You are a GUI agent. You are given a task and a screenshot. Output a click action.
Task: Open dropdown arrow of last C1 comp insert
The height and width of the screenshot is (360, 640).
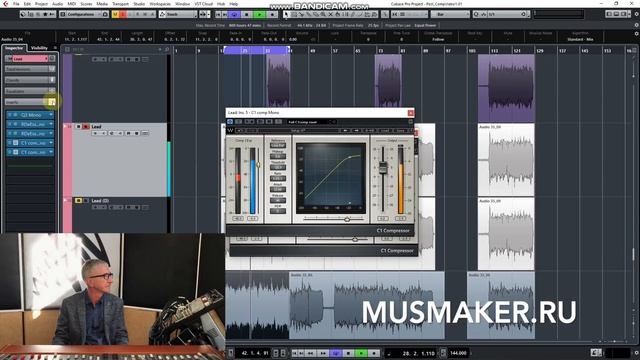click(x=51, y=152)
